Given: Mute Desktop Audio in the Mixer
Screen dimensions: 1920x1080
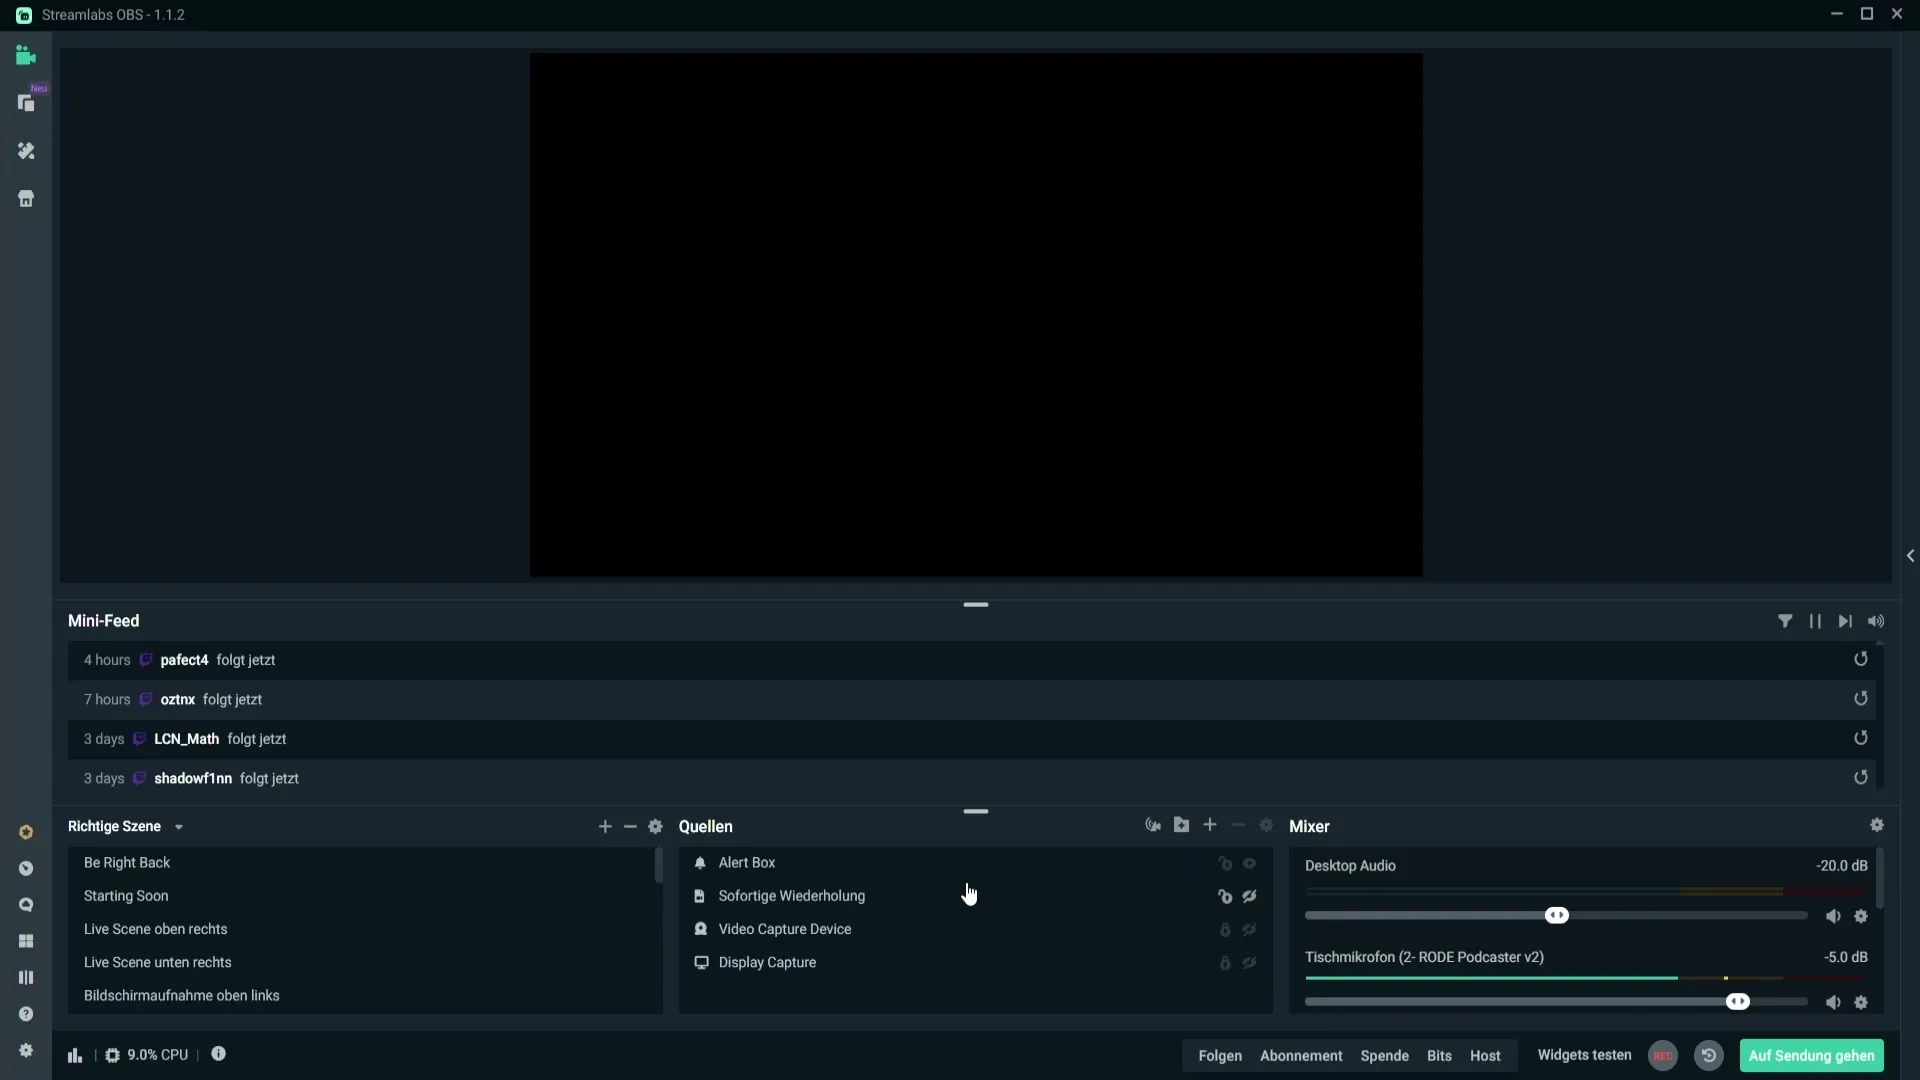Looking at the screenshot, I should pyautogui.click(x=1833, y=916).
